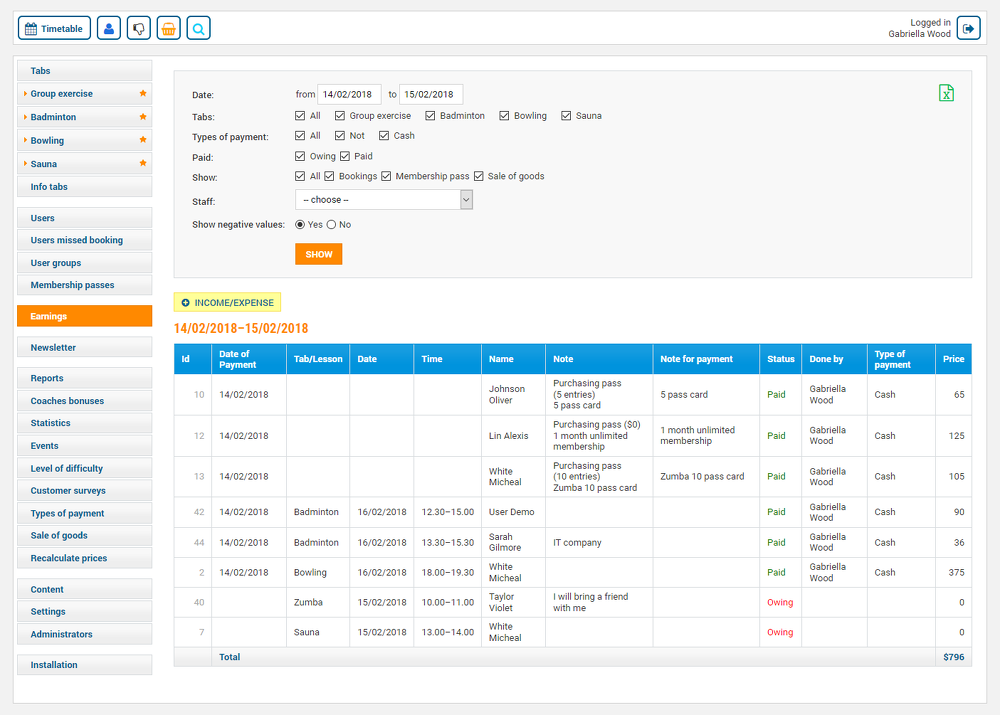Select the hand cursor icon in toolbar

pyautogui.click(x=138, y=28)
